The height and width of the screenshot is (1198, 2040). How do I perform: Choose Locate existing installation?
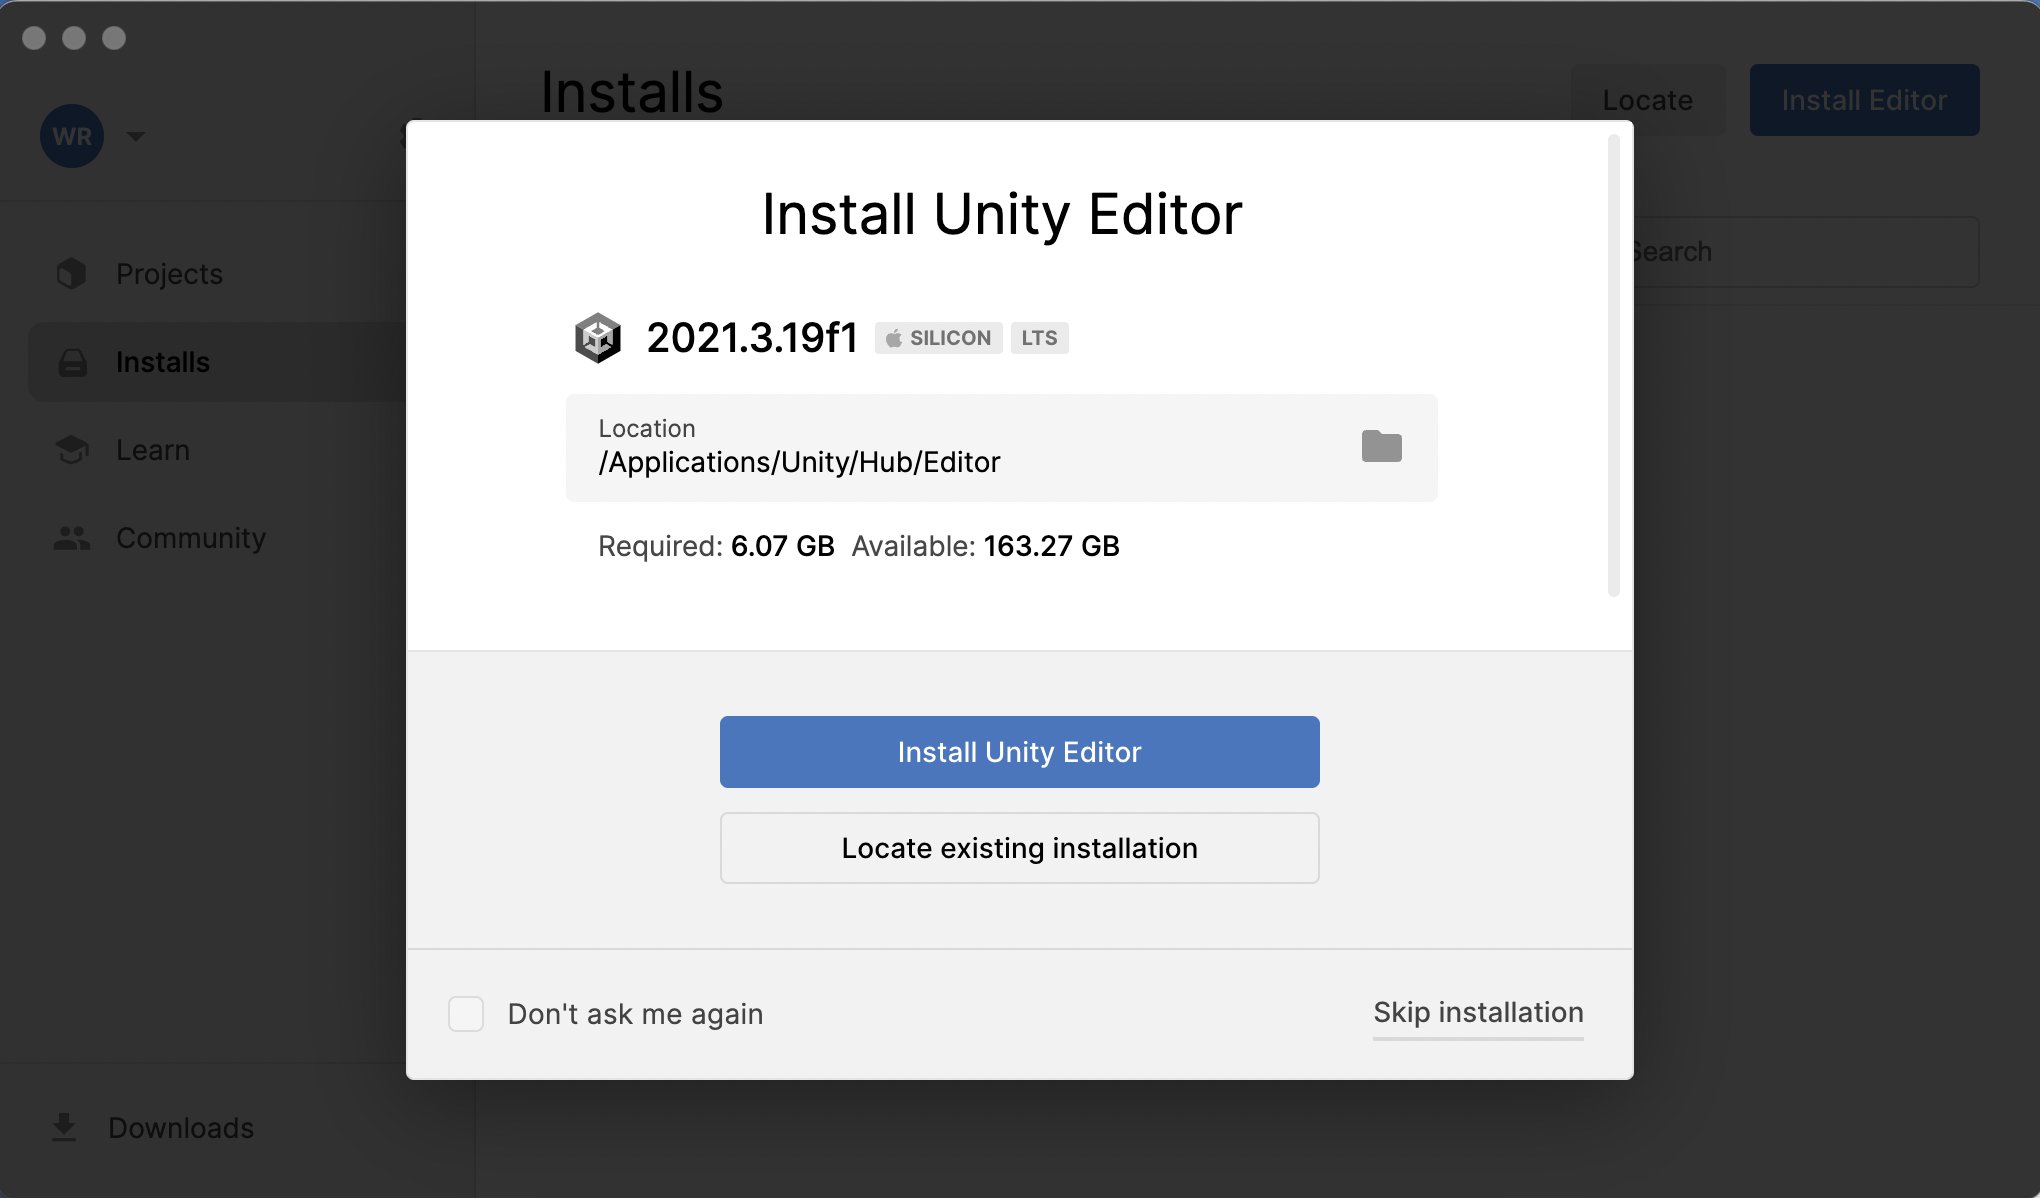(1019, 848)
